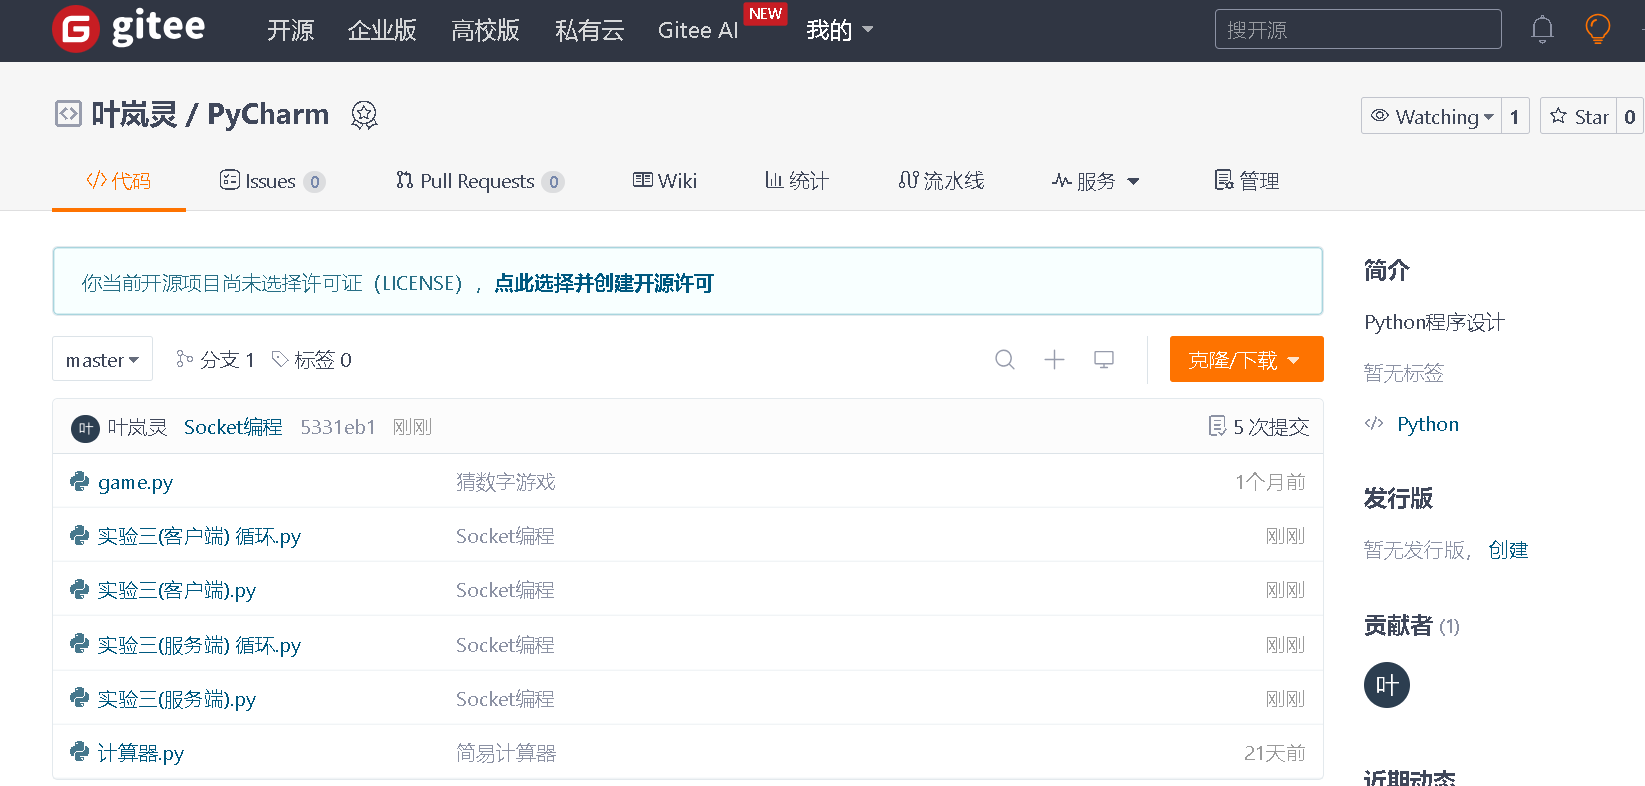This screenshot has width=1645, height=786.
Task: Click the repository code icon beside 叶岚灵
Action: [x=68, y=114]
